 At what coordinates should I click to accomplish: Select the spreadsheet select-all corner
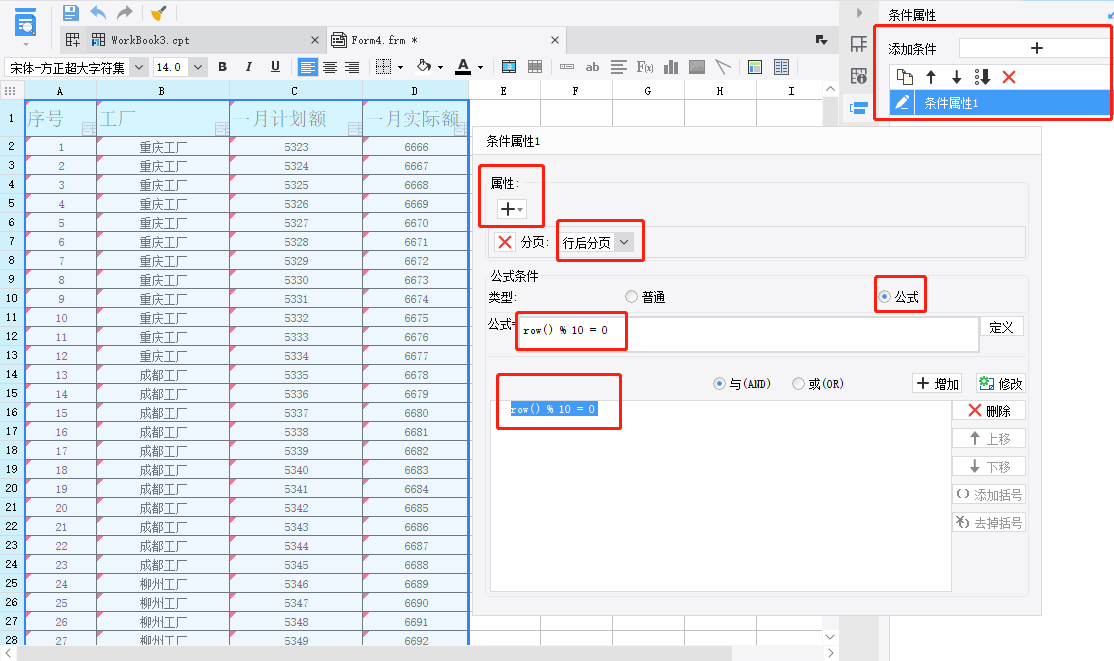tap(11, 91)
